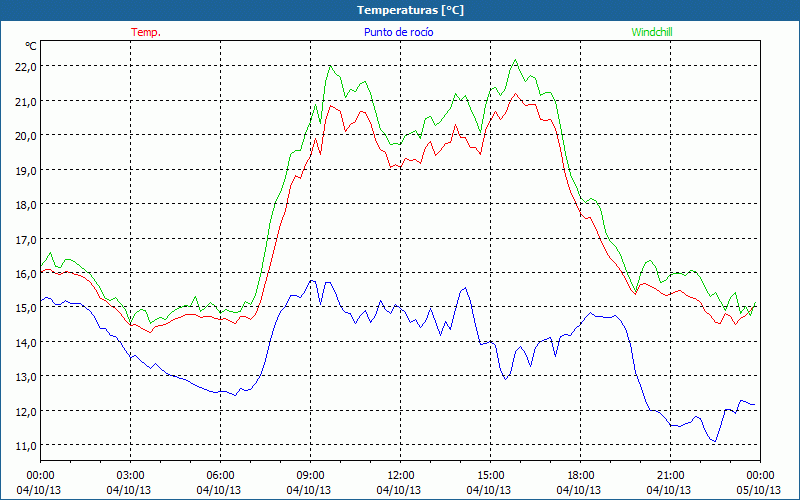Click the 14,0 y-axis value

click(26, 343)
